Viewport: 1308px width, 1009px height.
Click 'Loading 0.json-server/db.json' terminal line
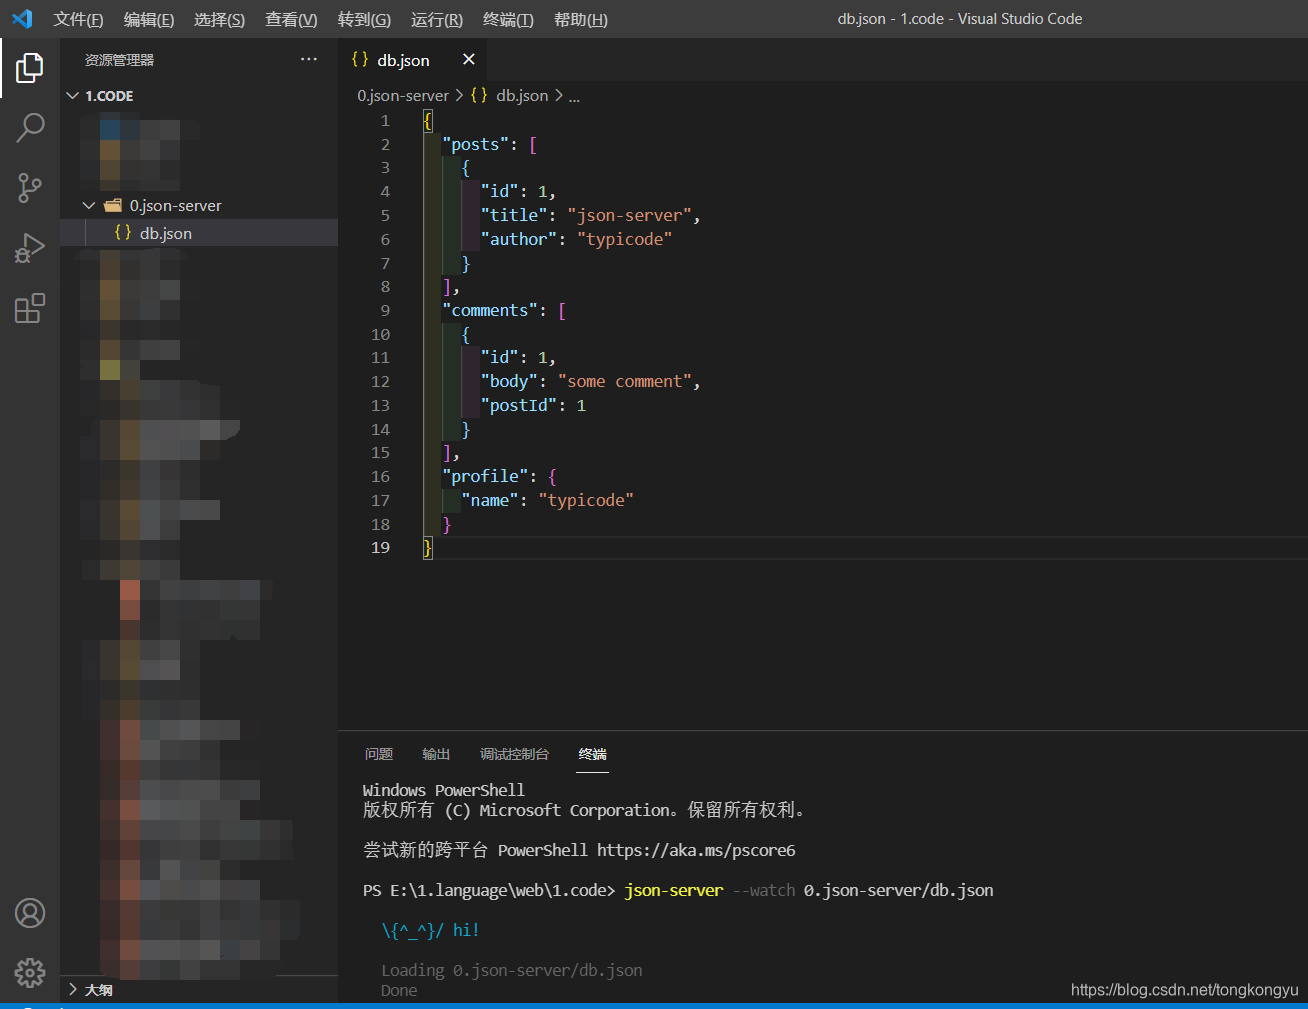511,970
